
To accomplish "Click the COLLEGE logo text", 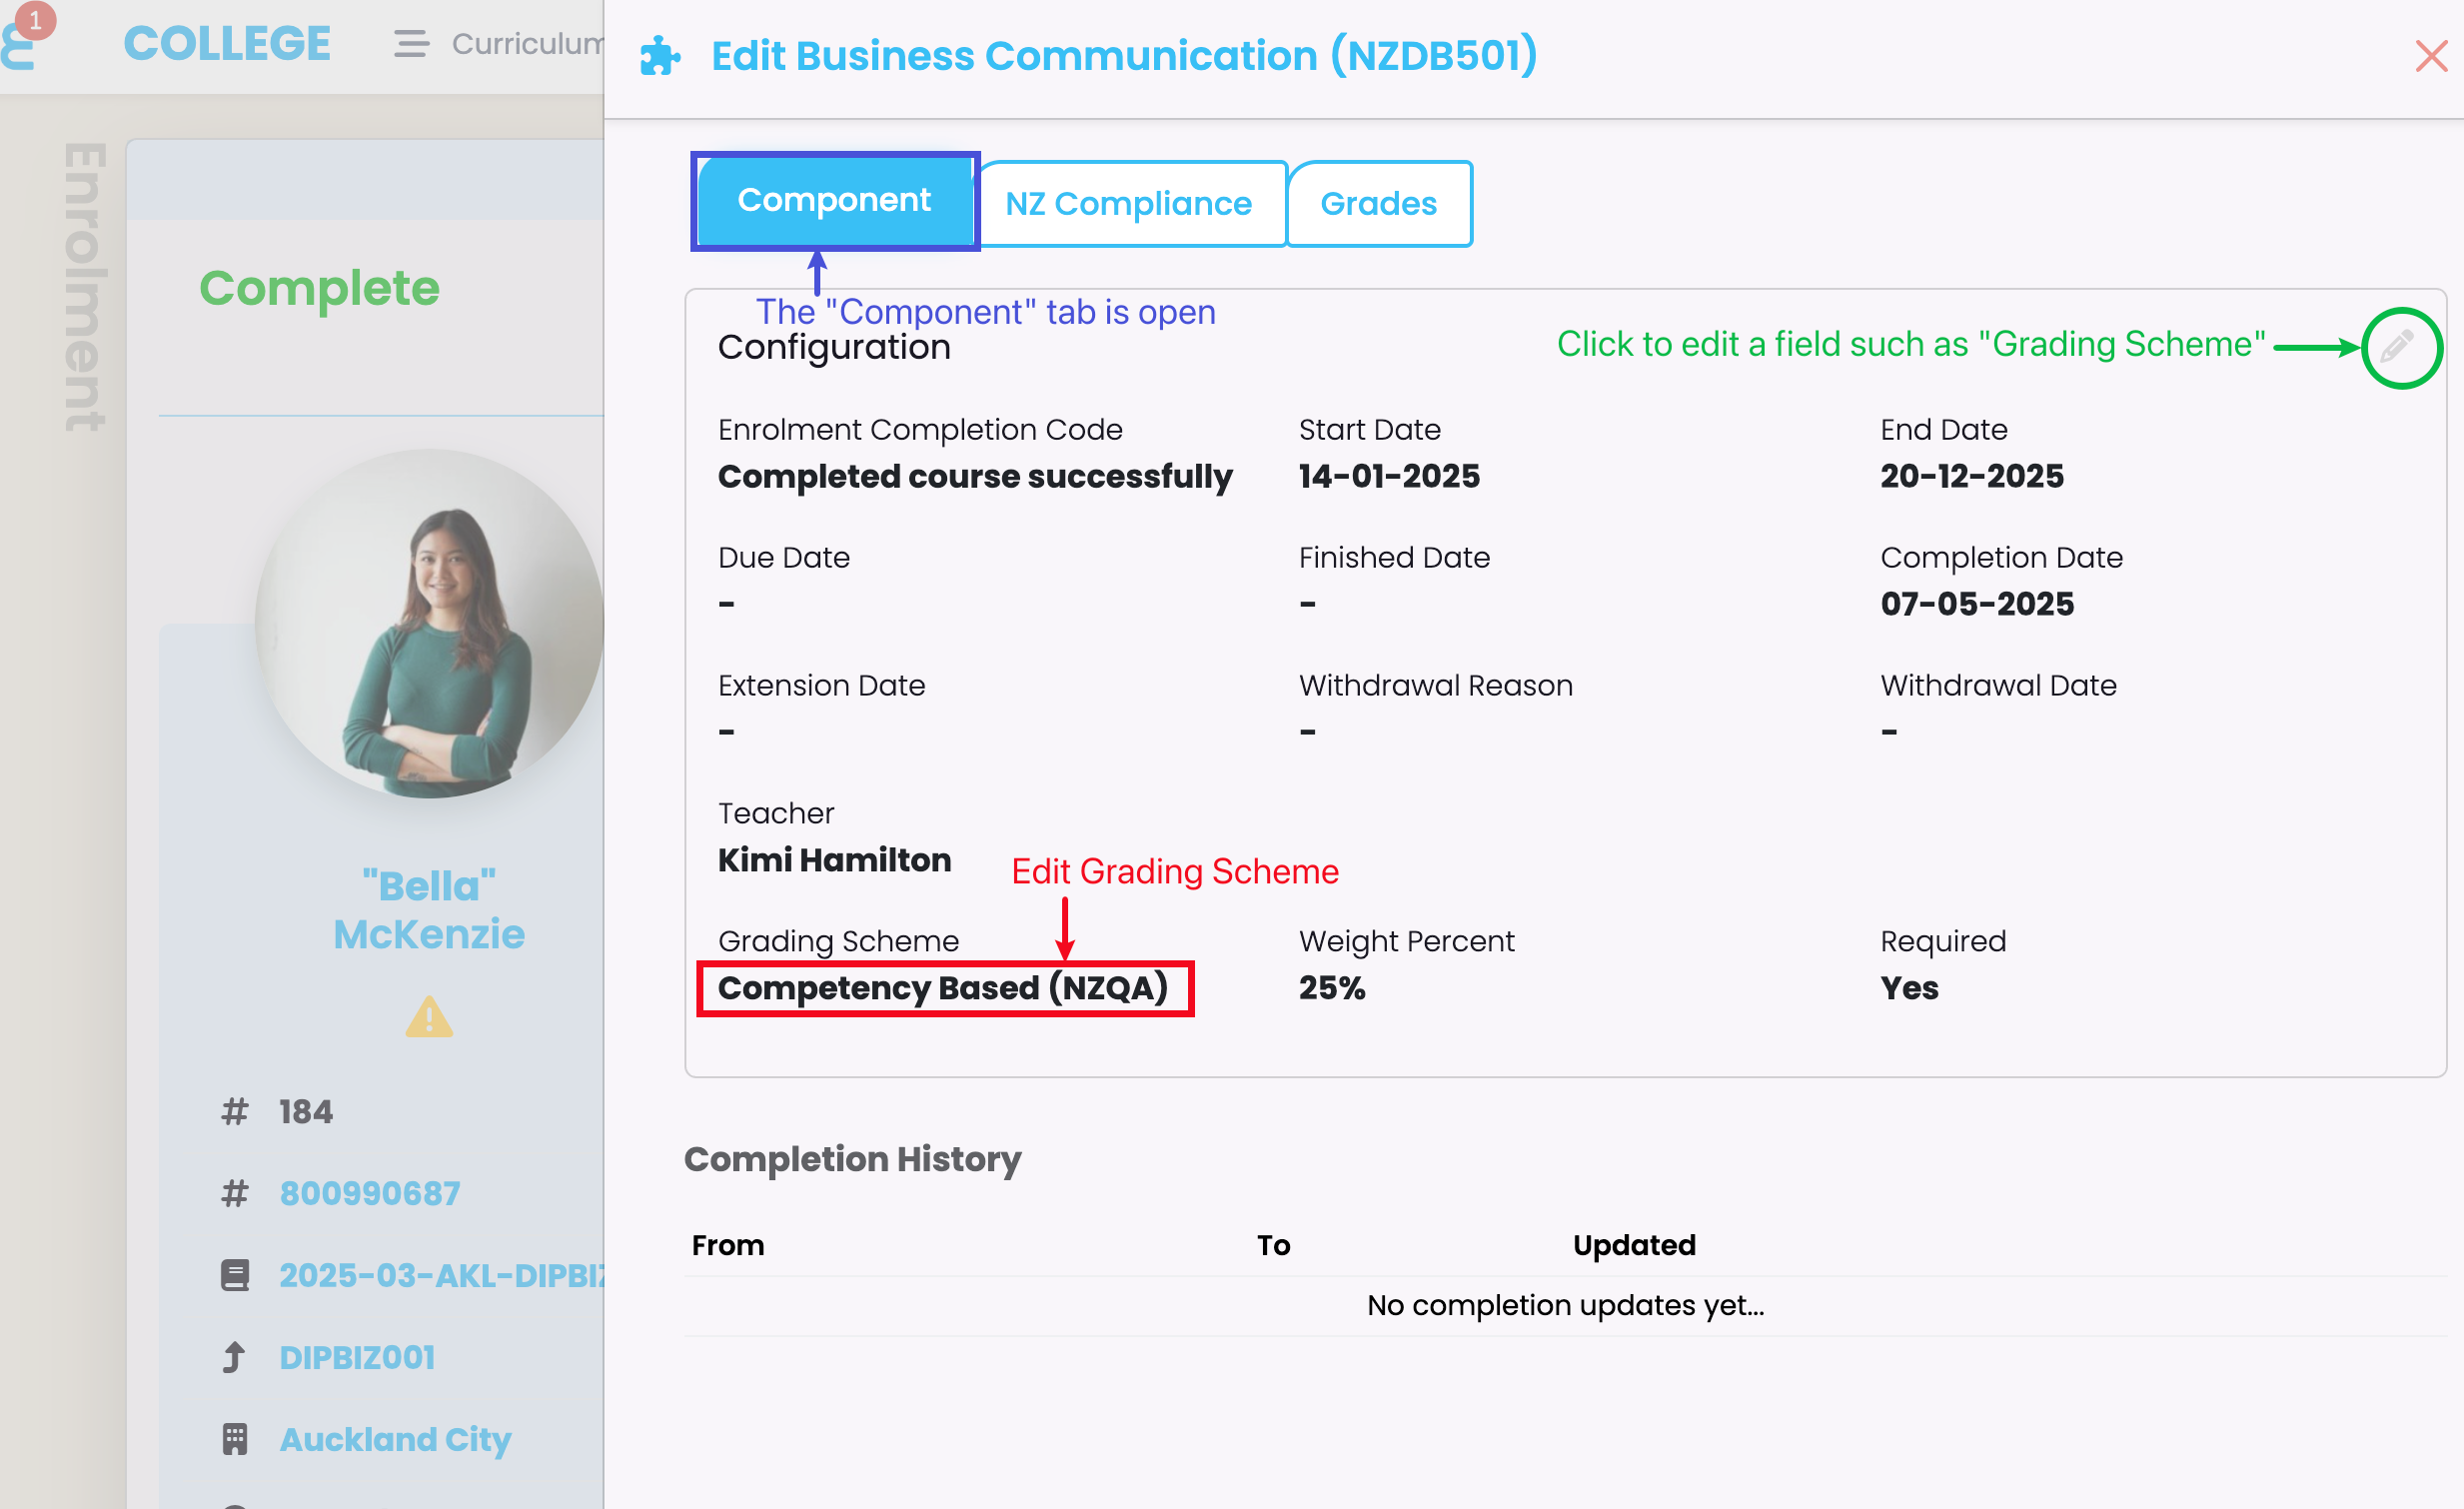I will [x=227, y=44].
